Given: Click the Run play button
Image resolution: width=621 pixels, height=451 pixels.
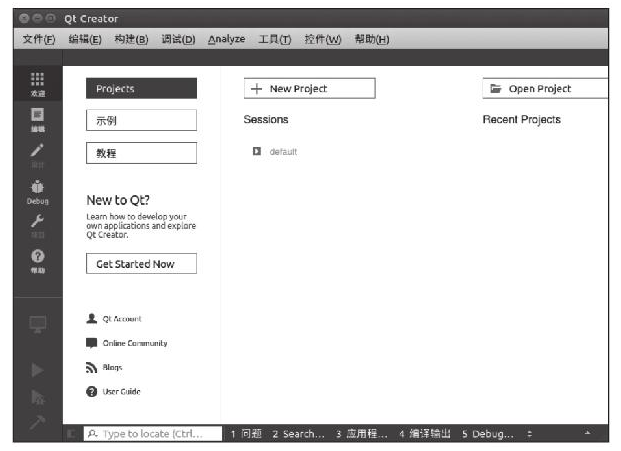Looking at the screenshot, I should point(38,370).
